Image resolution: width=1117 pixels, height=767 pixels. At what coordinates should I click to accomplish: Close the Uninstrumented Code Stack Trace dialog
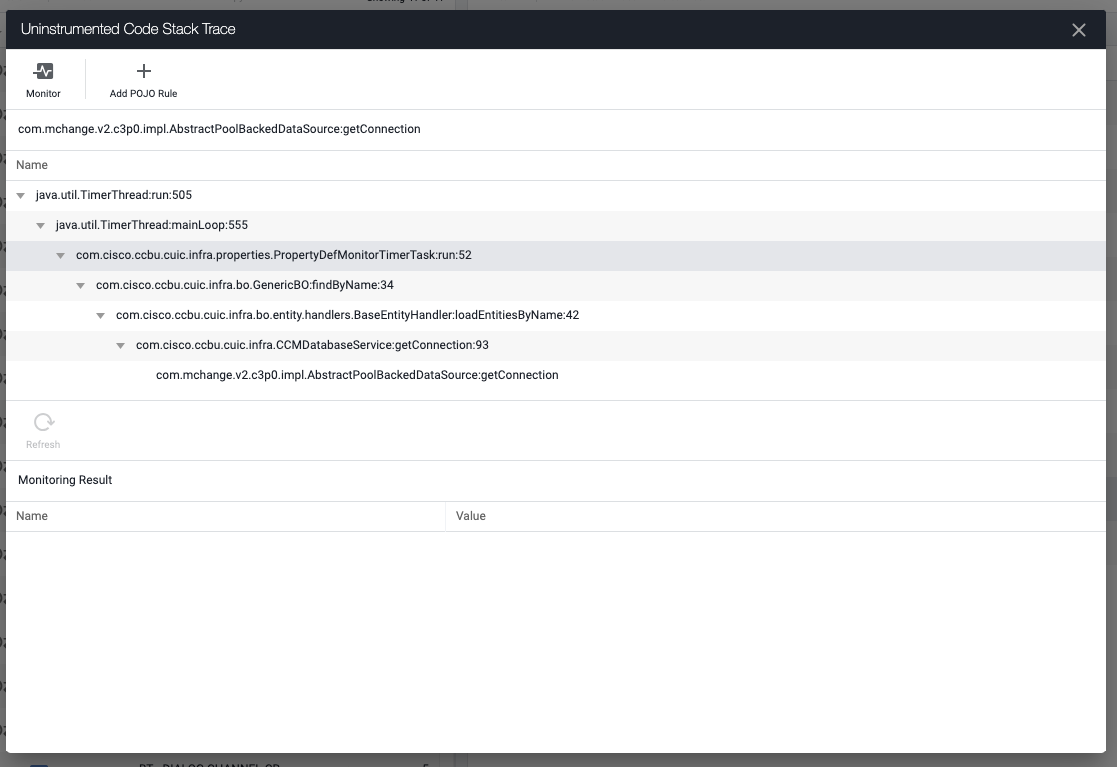1079,30
